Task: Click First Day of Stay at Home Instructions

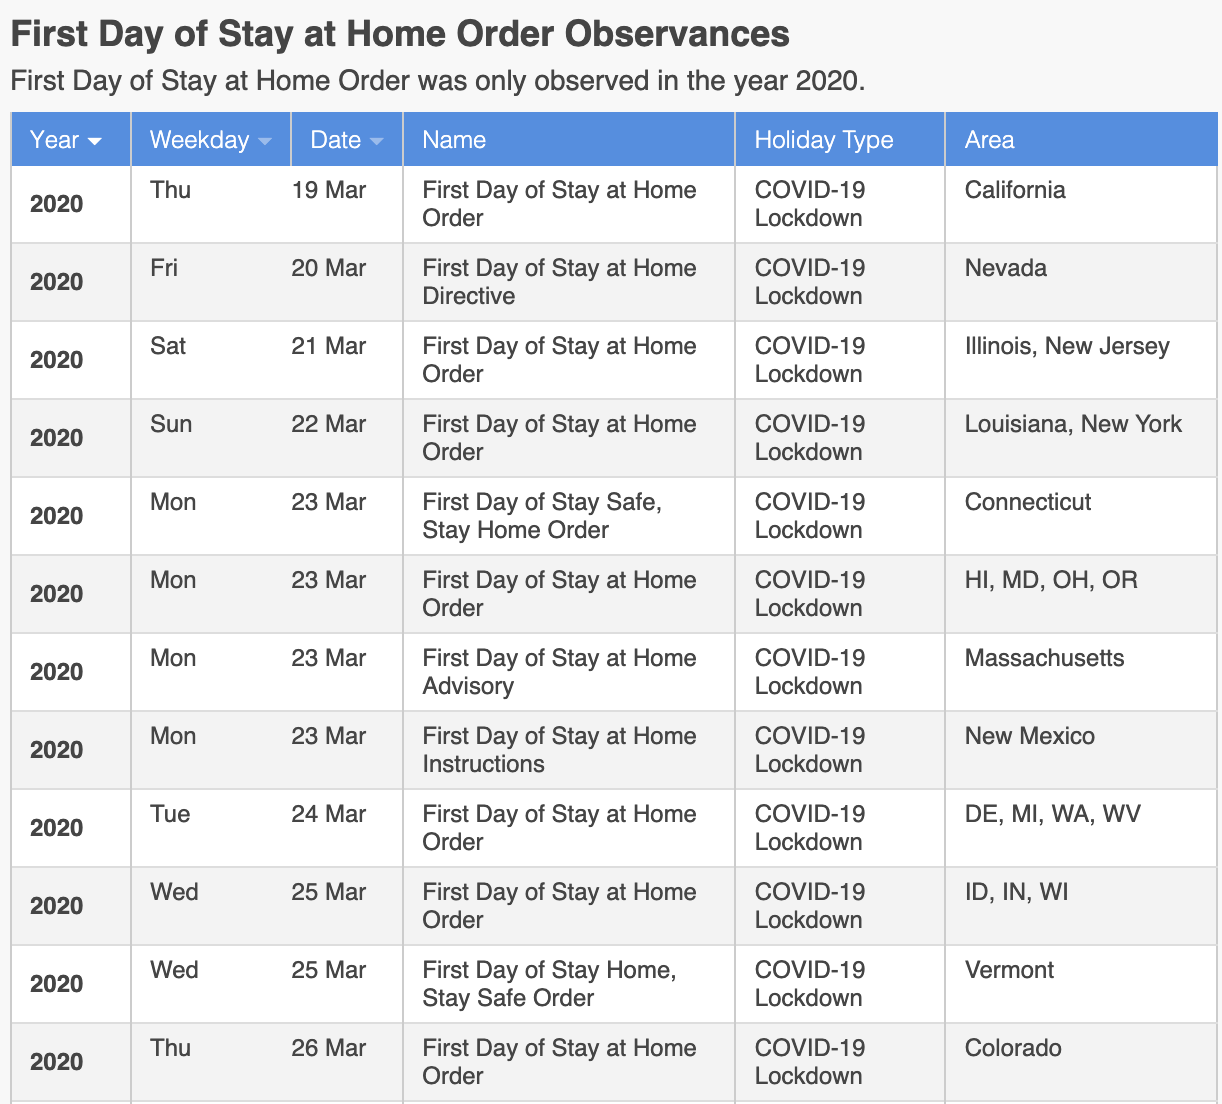Action: tap(559, 750)
